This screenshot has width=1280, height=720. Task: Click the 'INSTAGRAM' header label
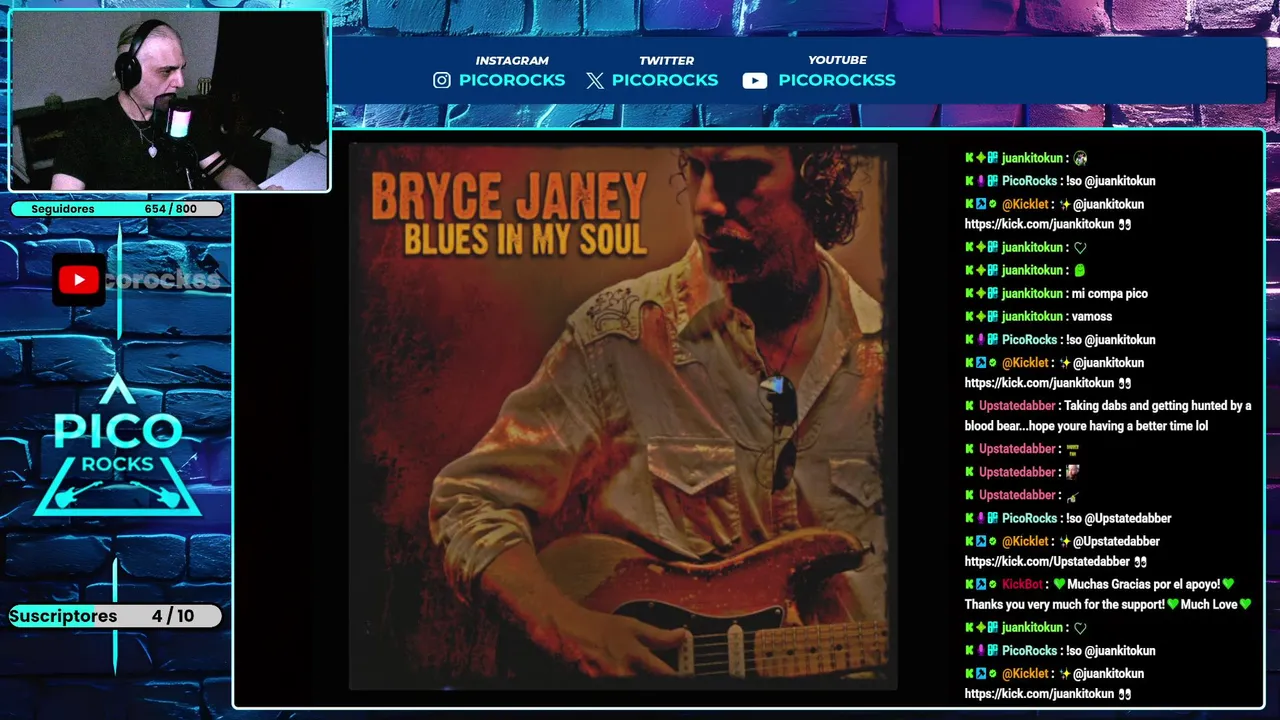512,61
